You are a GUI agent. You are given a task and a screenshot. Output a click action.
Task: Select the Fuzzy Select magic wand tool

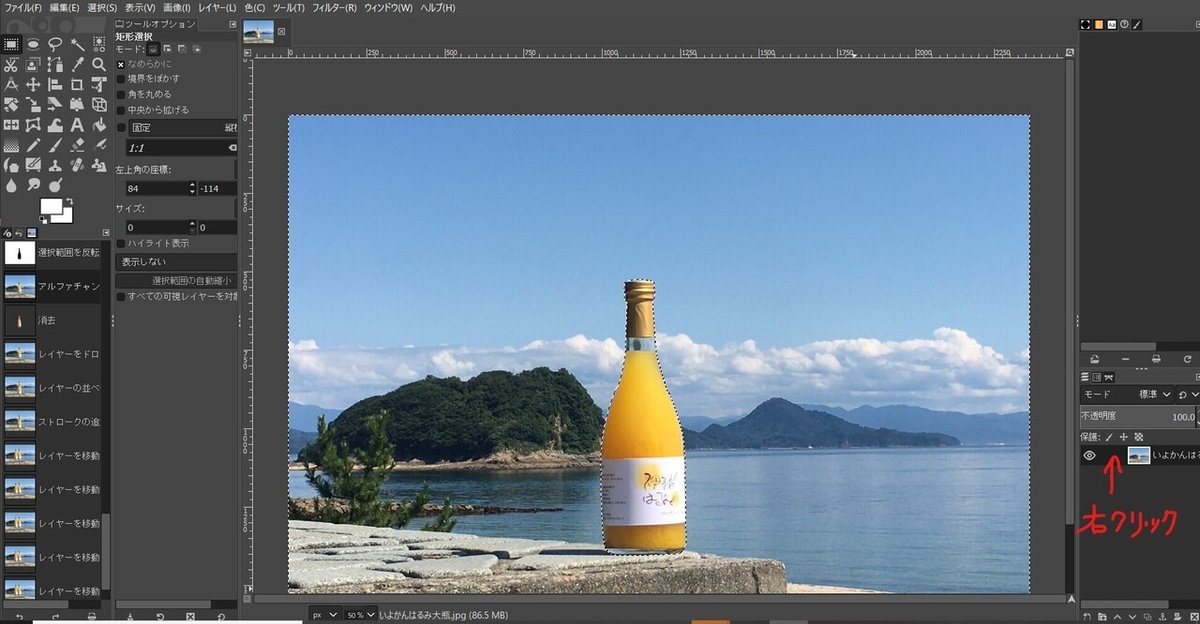76,44
